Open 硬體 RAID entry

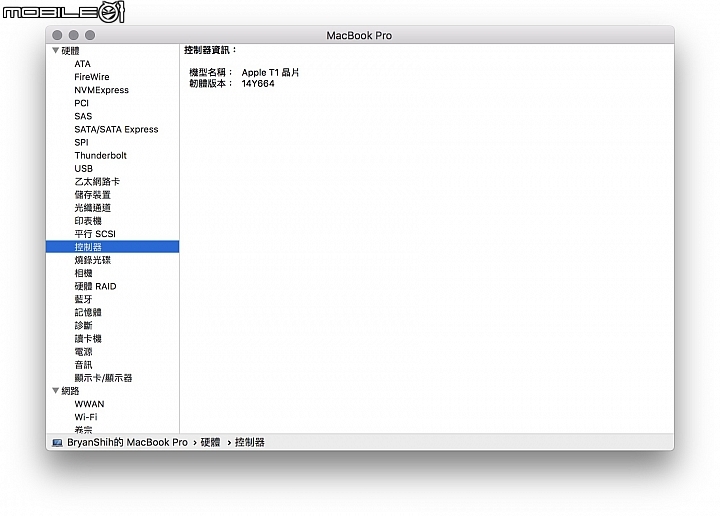point(96,286)
